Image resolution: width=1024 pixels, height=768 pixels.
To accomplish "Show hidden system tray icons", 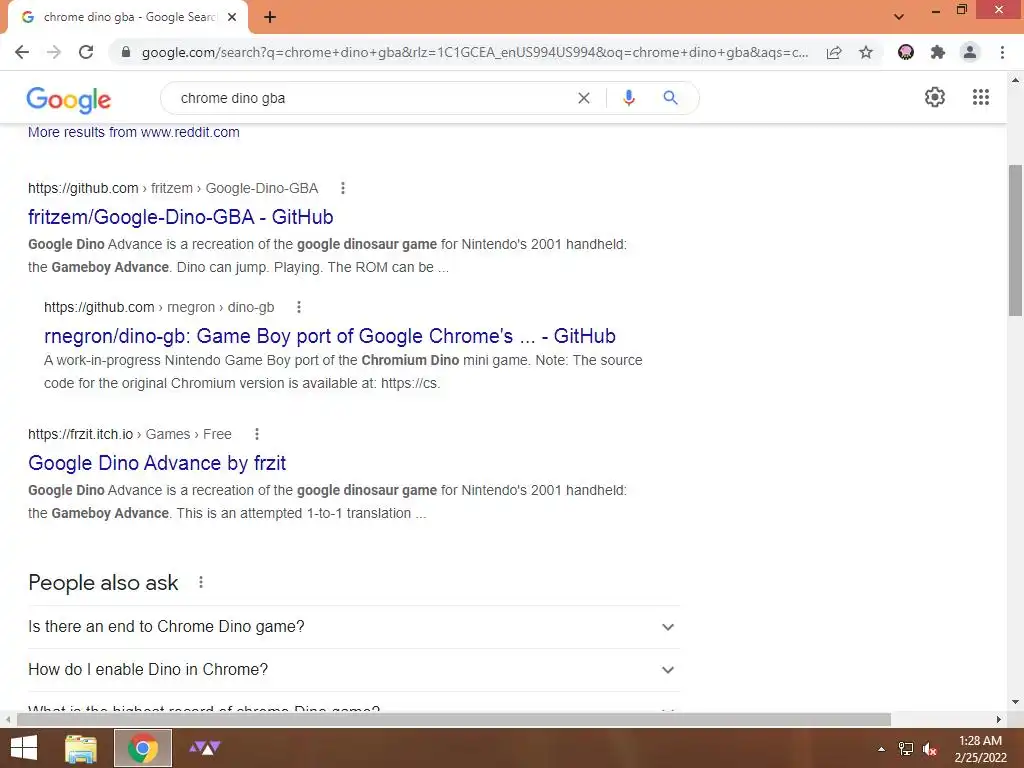I will [x=881, y=749].
